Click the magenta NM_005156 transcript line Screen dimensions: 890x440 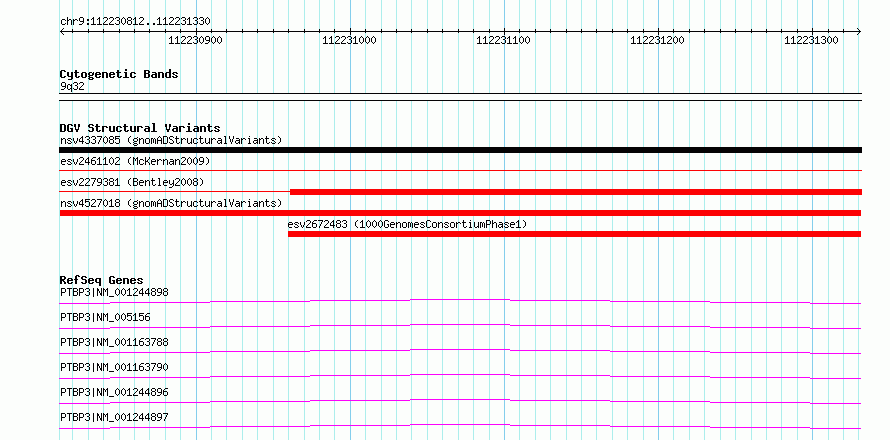[460, 326]
